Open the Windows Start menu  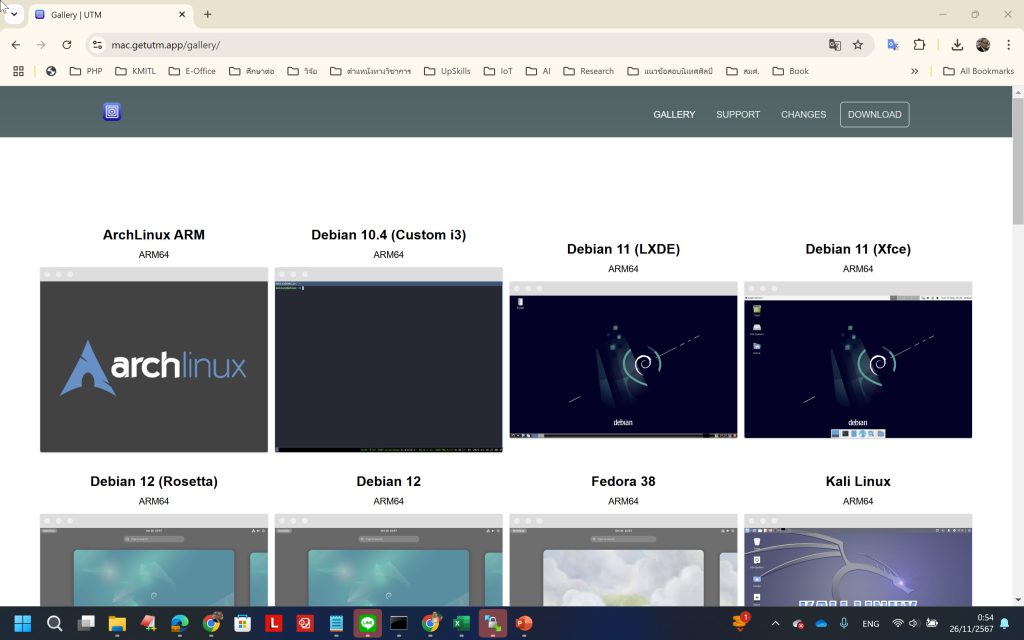tap(23, 623)
